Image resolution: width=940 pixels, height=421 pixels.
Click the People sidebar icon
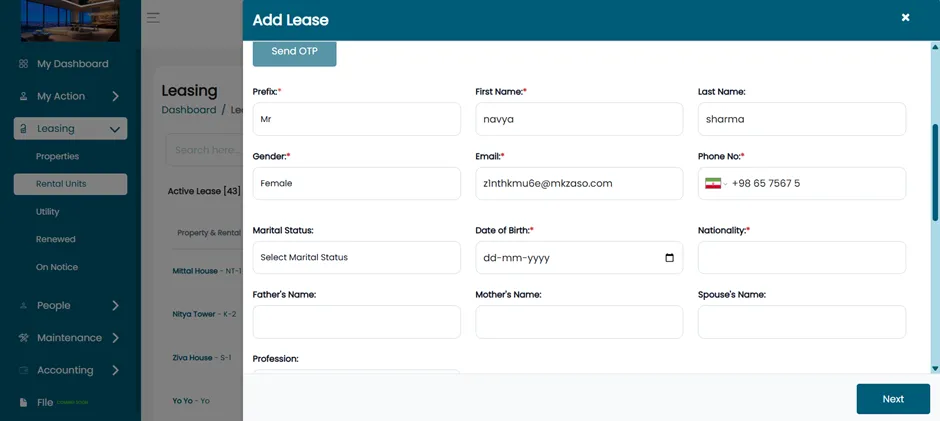(x=23, y=305)
